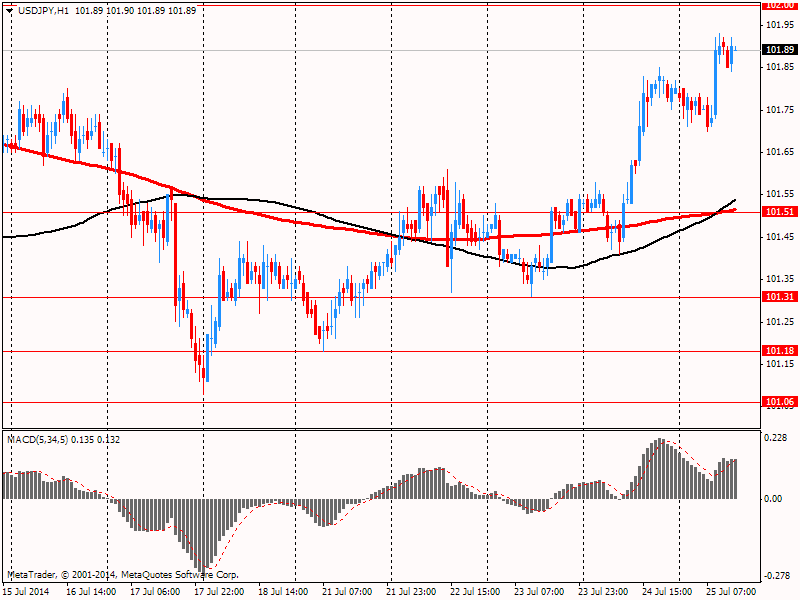Open the chart menu triangle beside USDJPY,H1

click(x=9, y=11)
